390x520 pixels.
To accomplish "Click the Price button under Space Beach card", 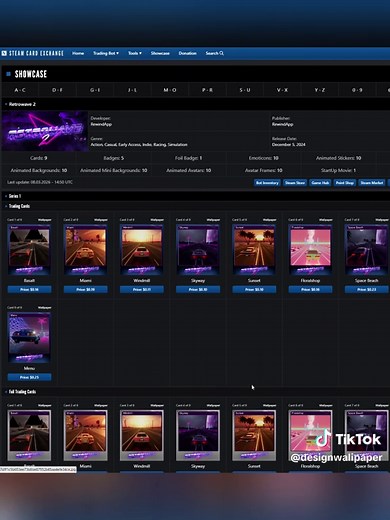I will pos(366,289).
